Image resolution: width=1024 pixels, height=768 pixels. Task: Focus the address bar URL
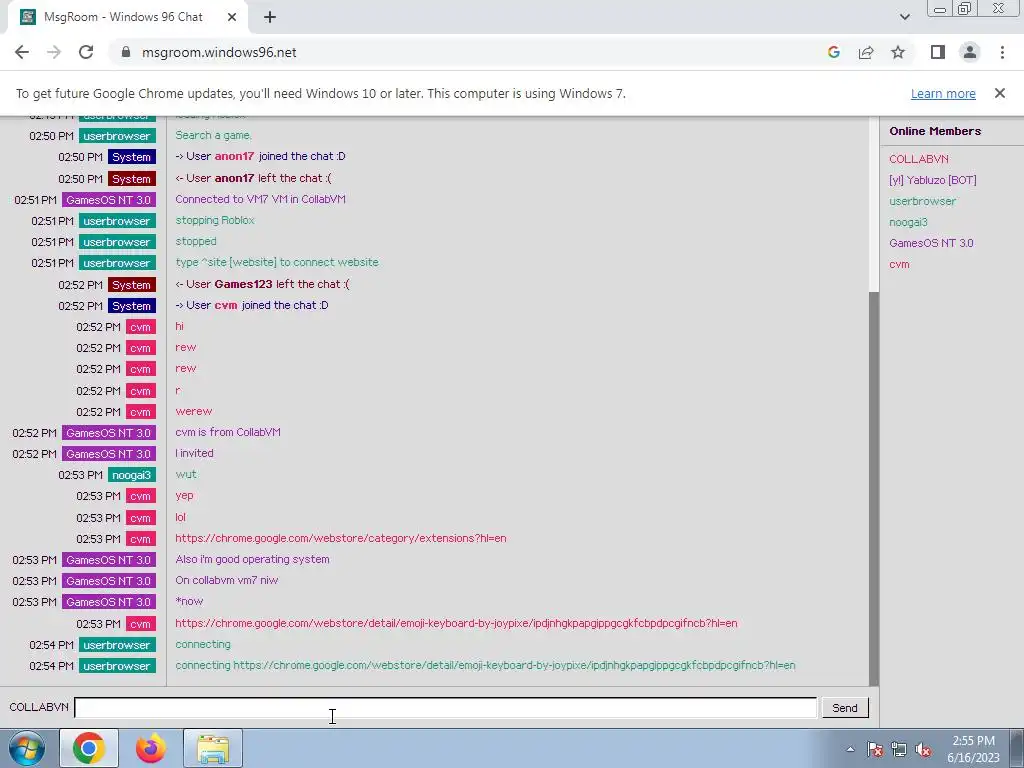point(219,52)
